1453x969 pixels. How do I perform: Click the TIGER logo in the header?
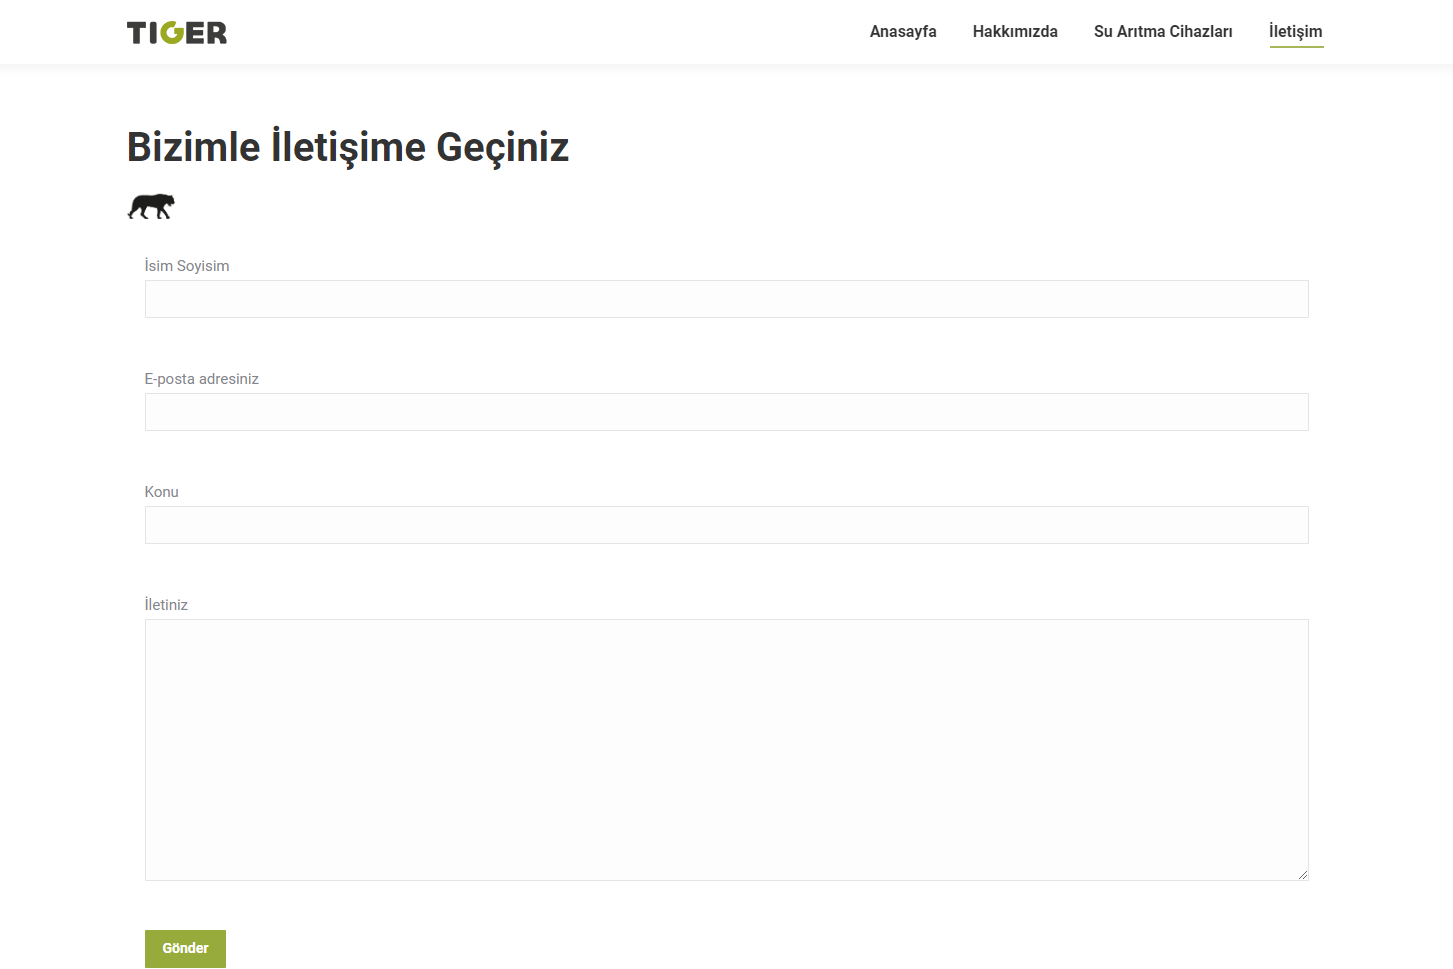(177, 33)
